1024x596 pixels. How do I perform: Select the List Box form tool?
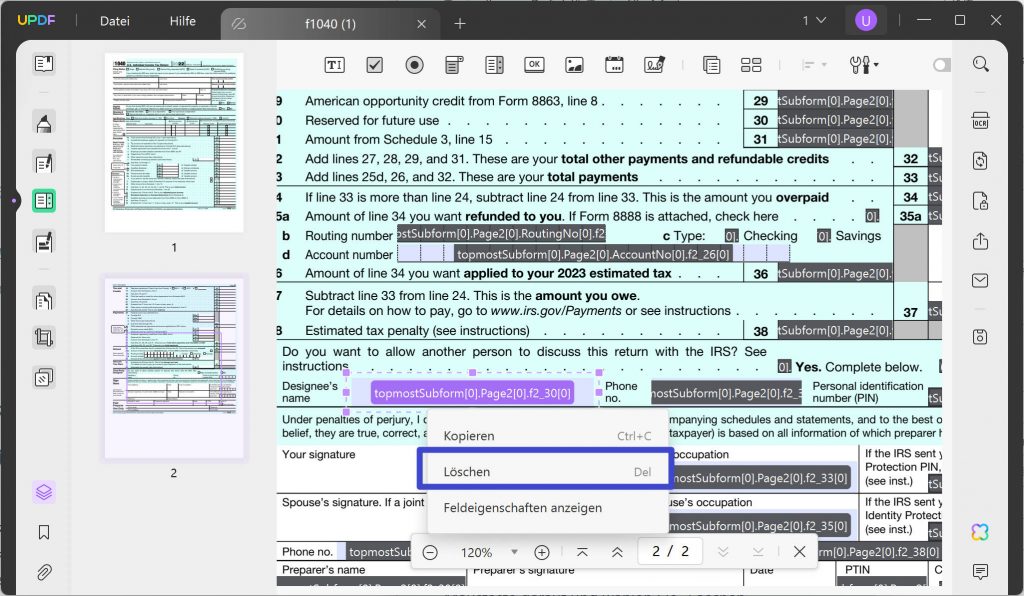(x=494, y=64)
